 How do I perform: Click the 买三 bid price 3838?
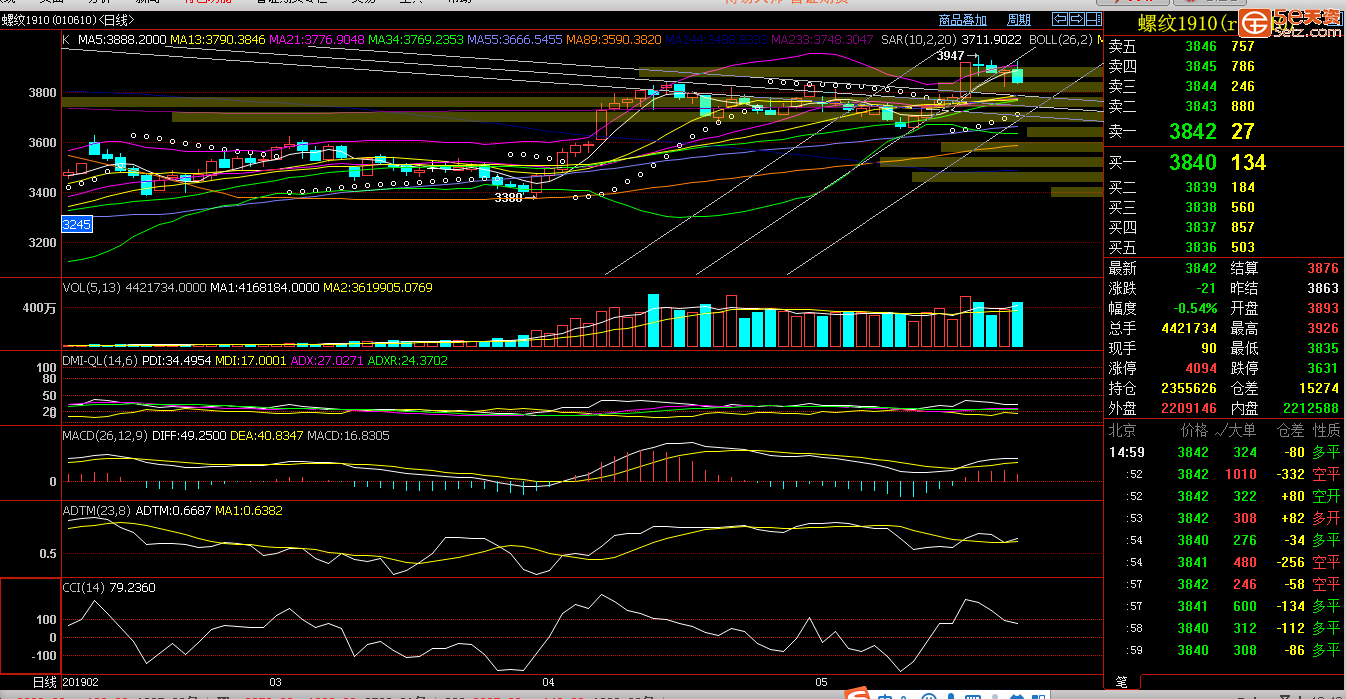(1201, 207)
